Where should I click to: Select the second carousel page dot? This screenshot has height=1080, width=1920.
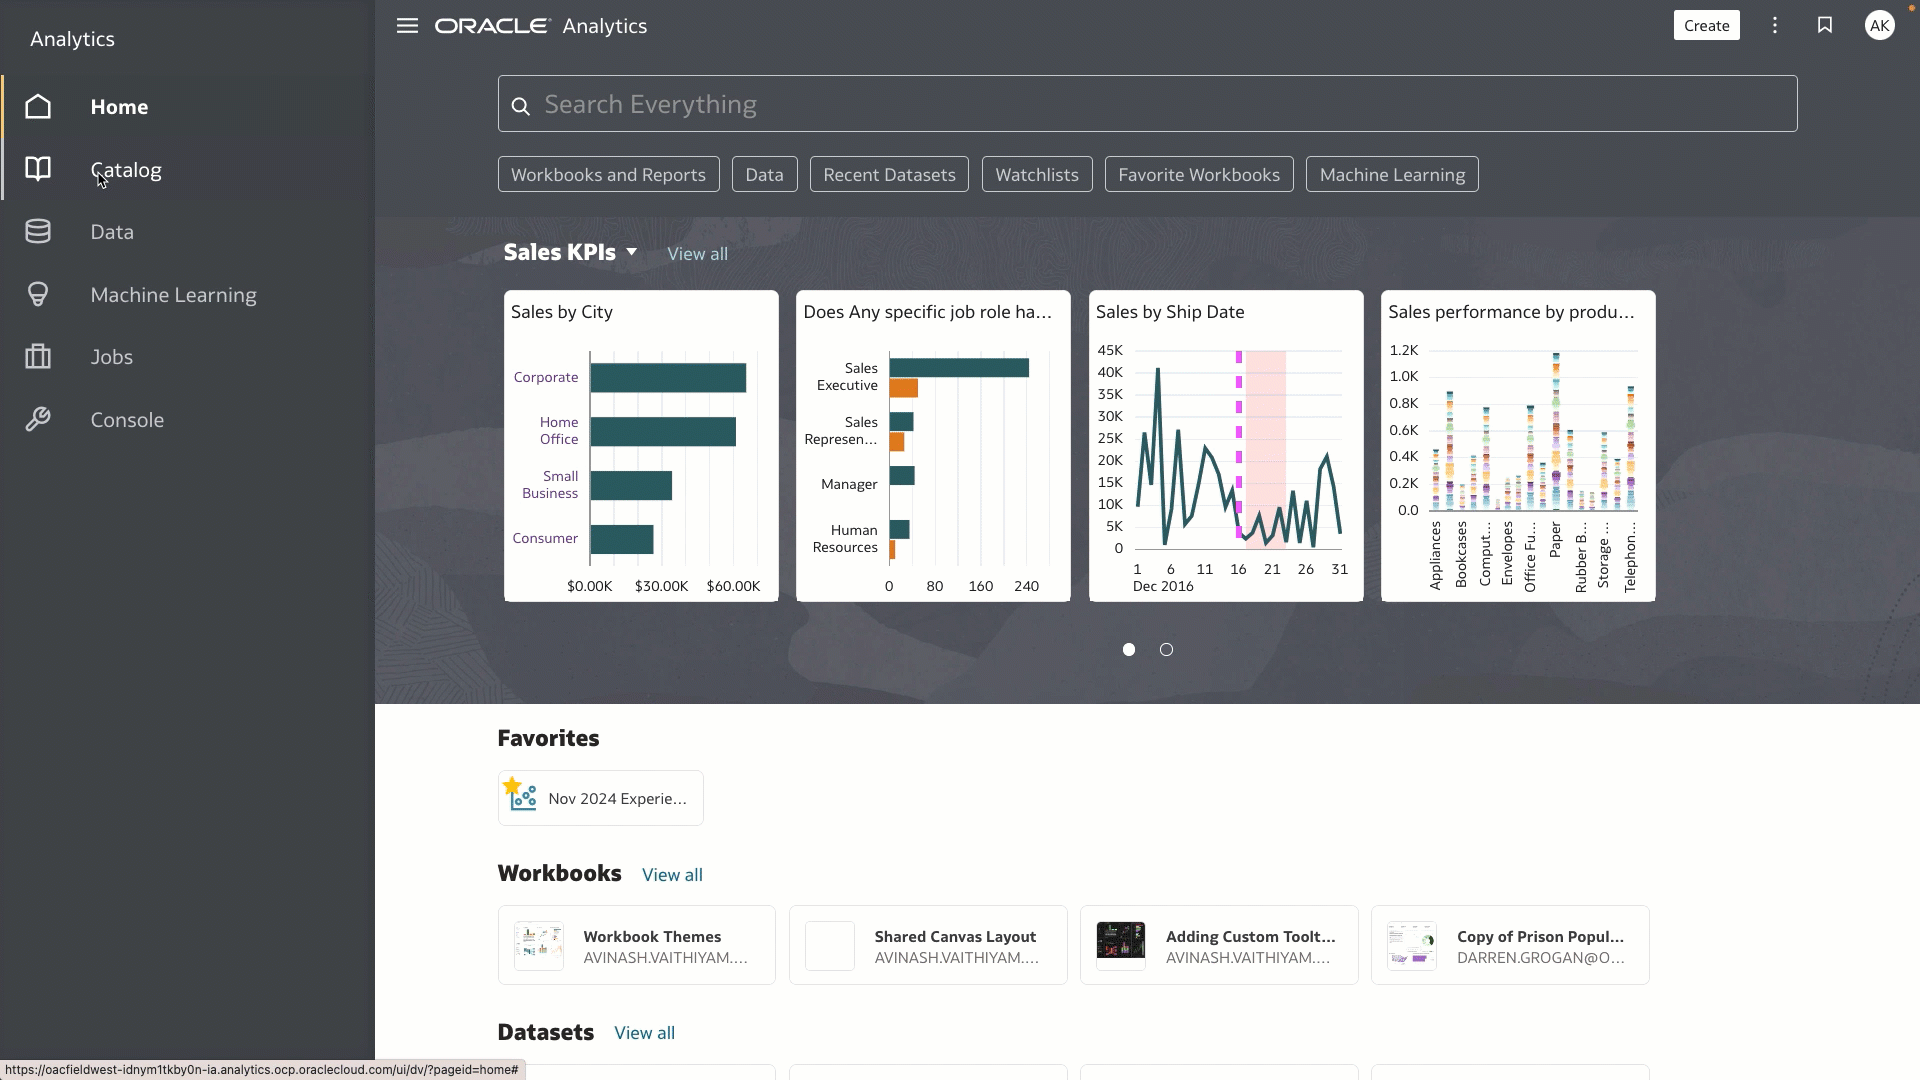tap(1166, 649)
